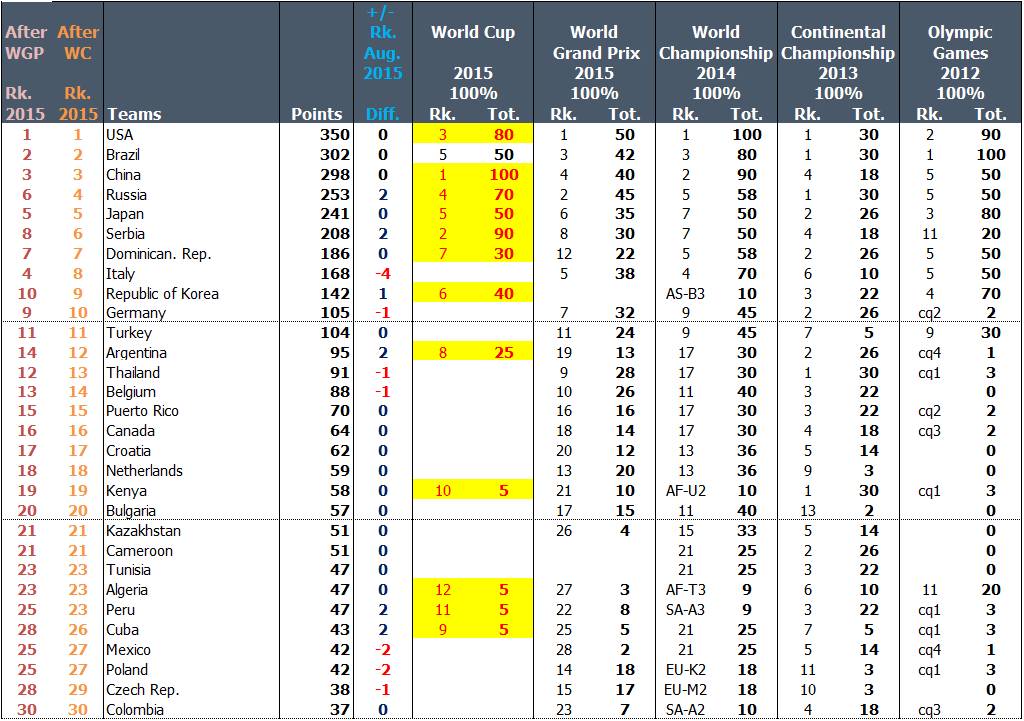Click Argentina's highlighted World Cup total 25

(504, 353)
